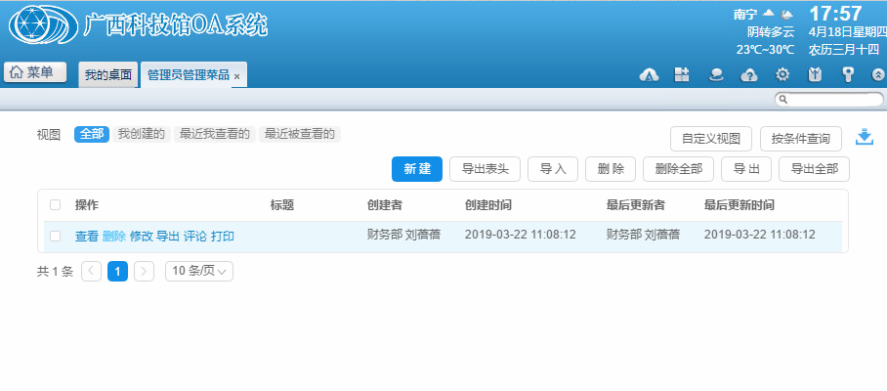This screenshot has height=391, width=887.
Task: Click the row's 导出 link
Action: [168, 237]
